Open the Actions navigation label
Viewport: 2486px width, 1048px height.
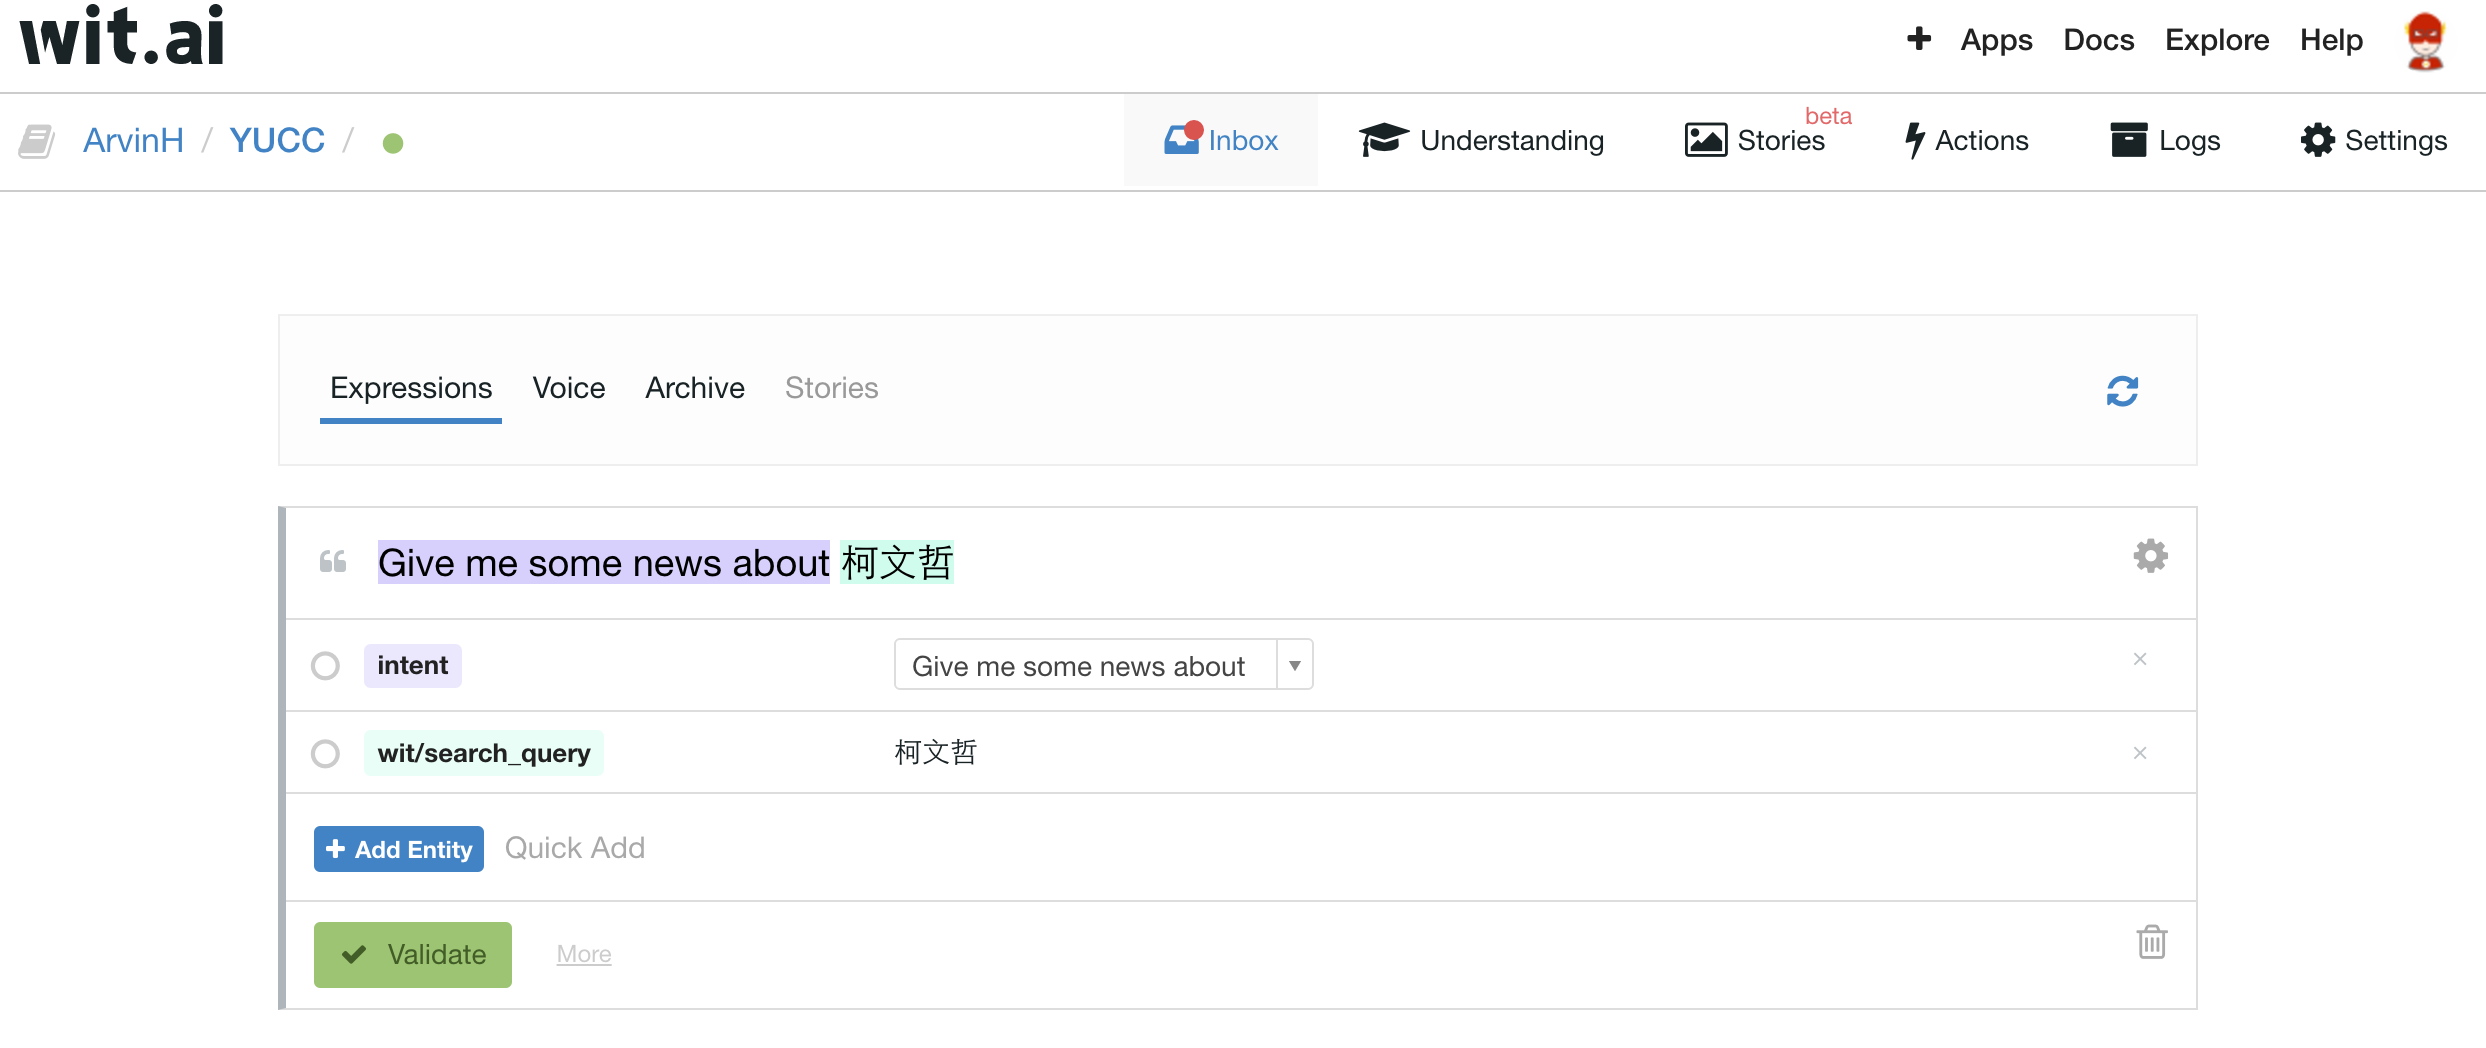coord(1982,140)
